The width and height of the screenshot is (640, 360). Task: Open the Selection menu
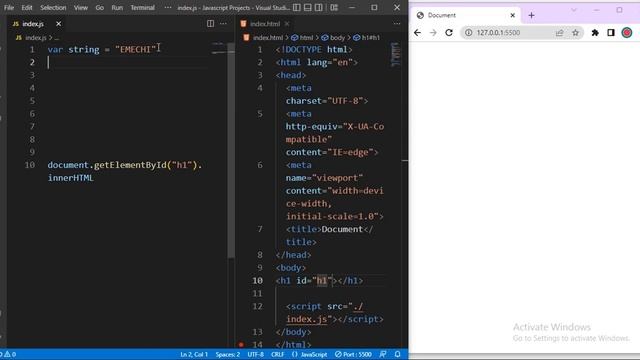(x=53, y=8)
